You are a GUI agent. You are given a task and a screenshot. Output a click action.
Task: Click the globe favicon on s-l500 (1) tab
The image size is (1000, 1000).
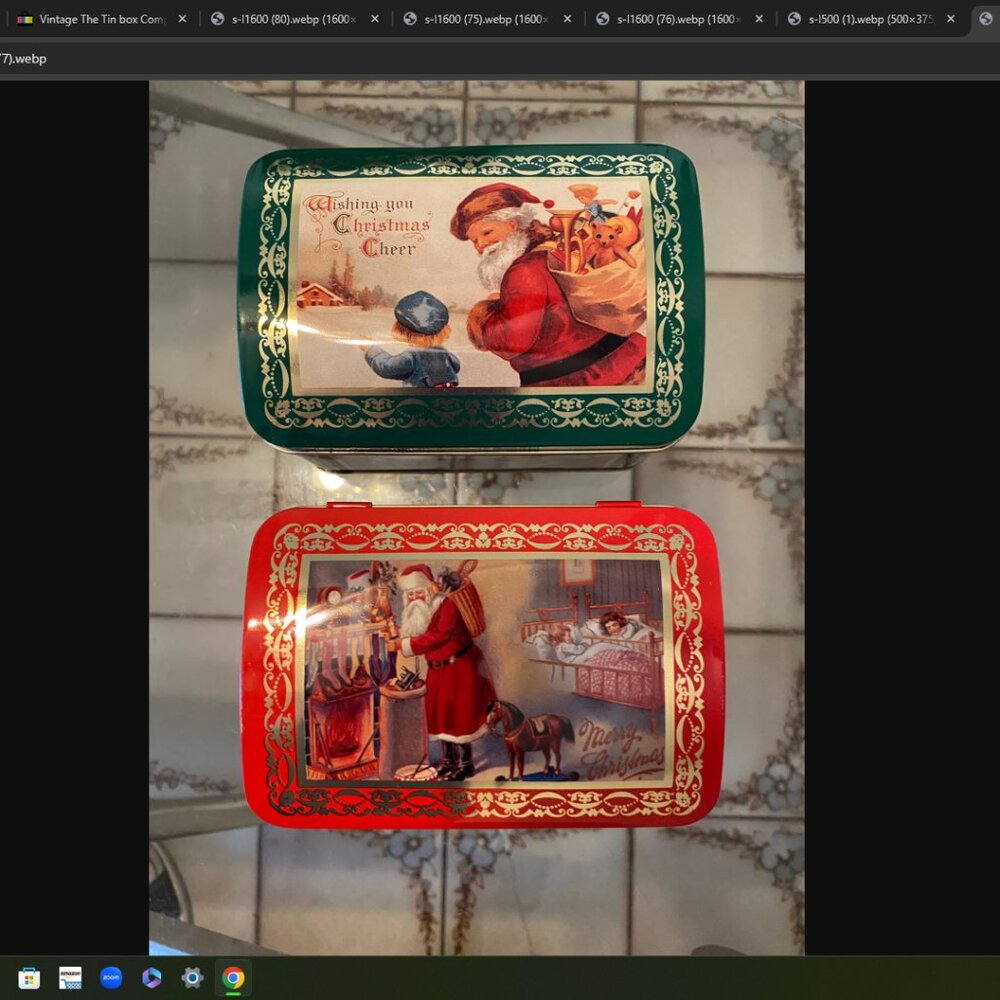pos(794,19)
